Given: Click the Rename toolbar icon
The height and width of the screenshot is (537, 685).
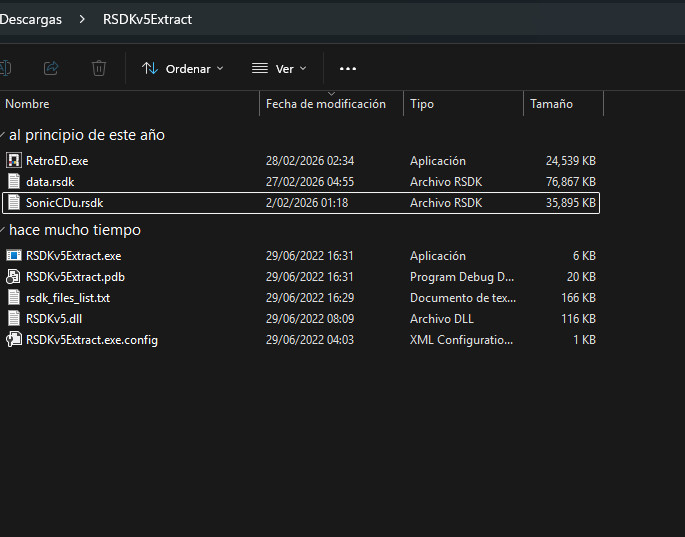Looking at the screenshot, I should click(x=5, y=68).
